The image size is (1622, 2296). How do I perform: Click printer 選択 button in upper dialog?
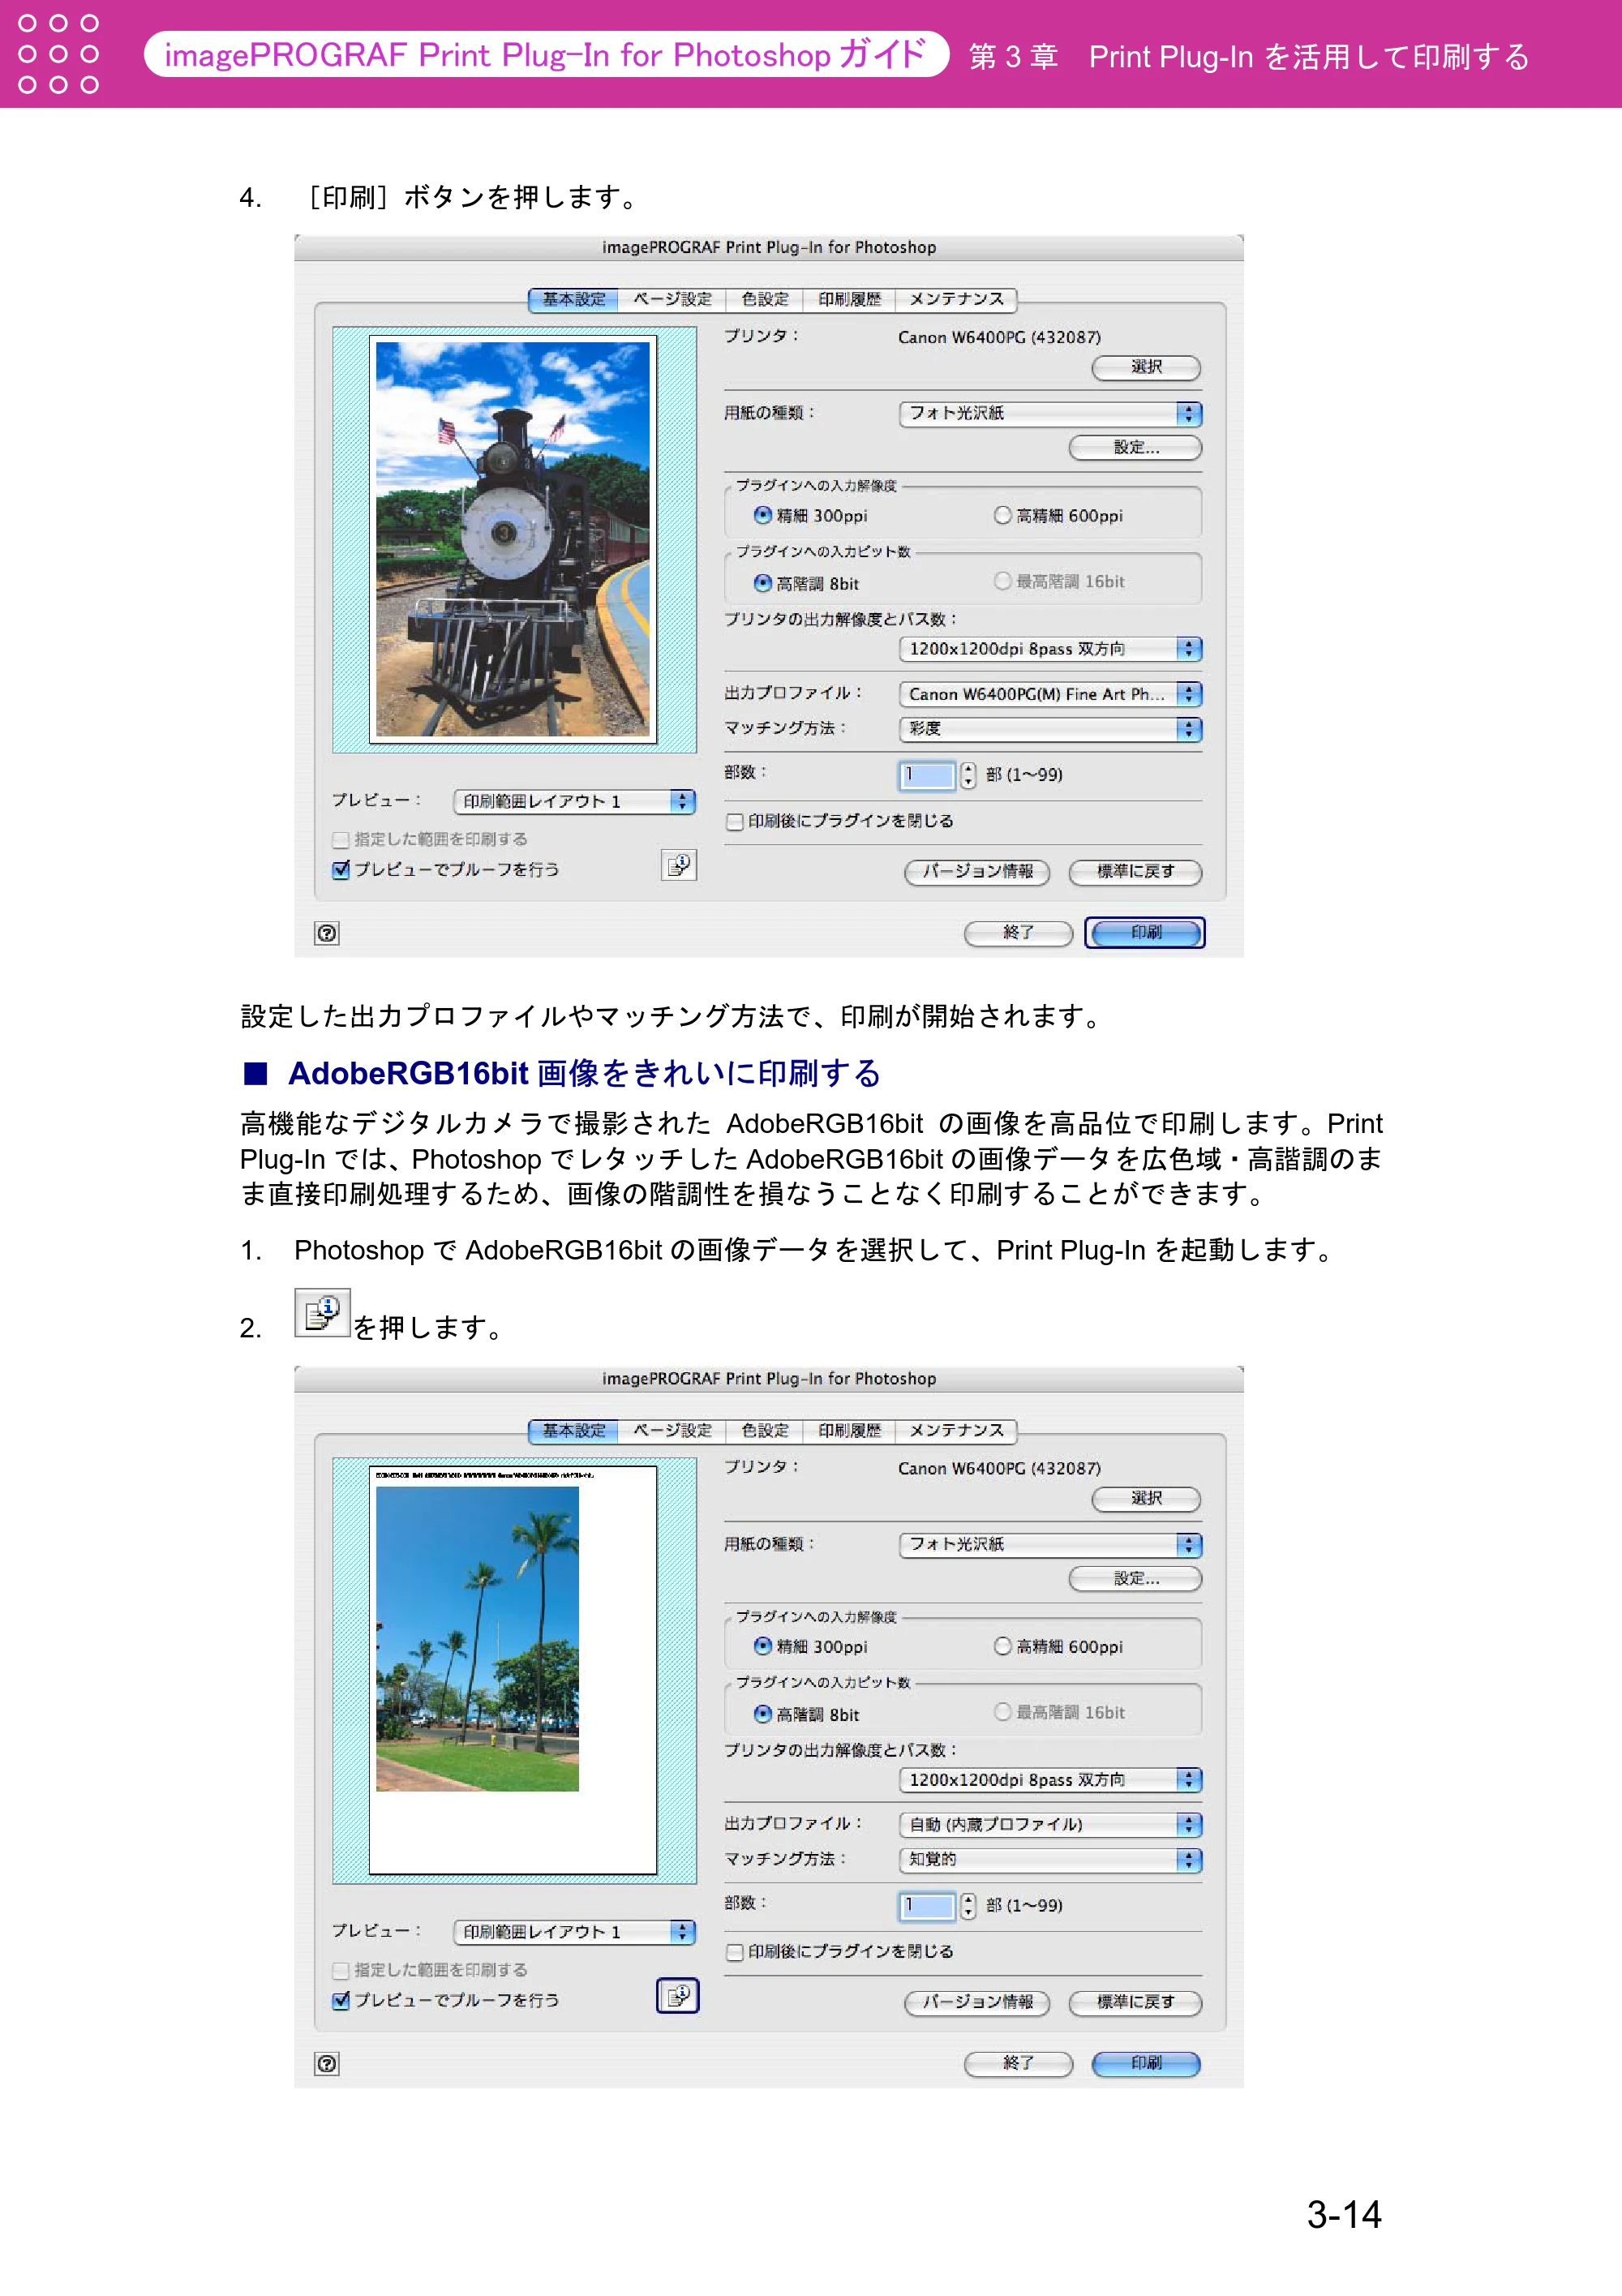pyautogui.click(x=1146, y=367)
